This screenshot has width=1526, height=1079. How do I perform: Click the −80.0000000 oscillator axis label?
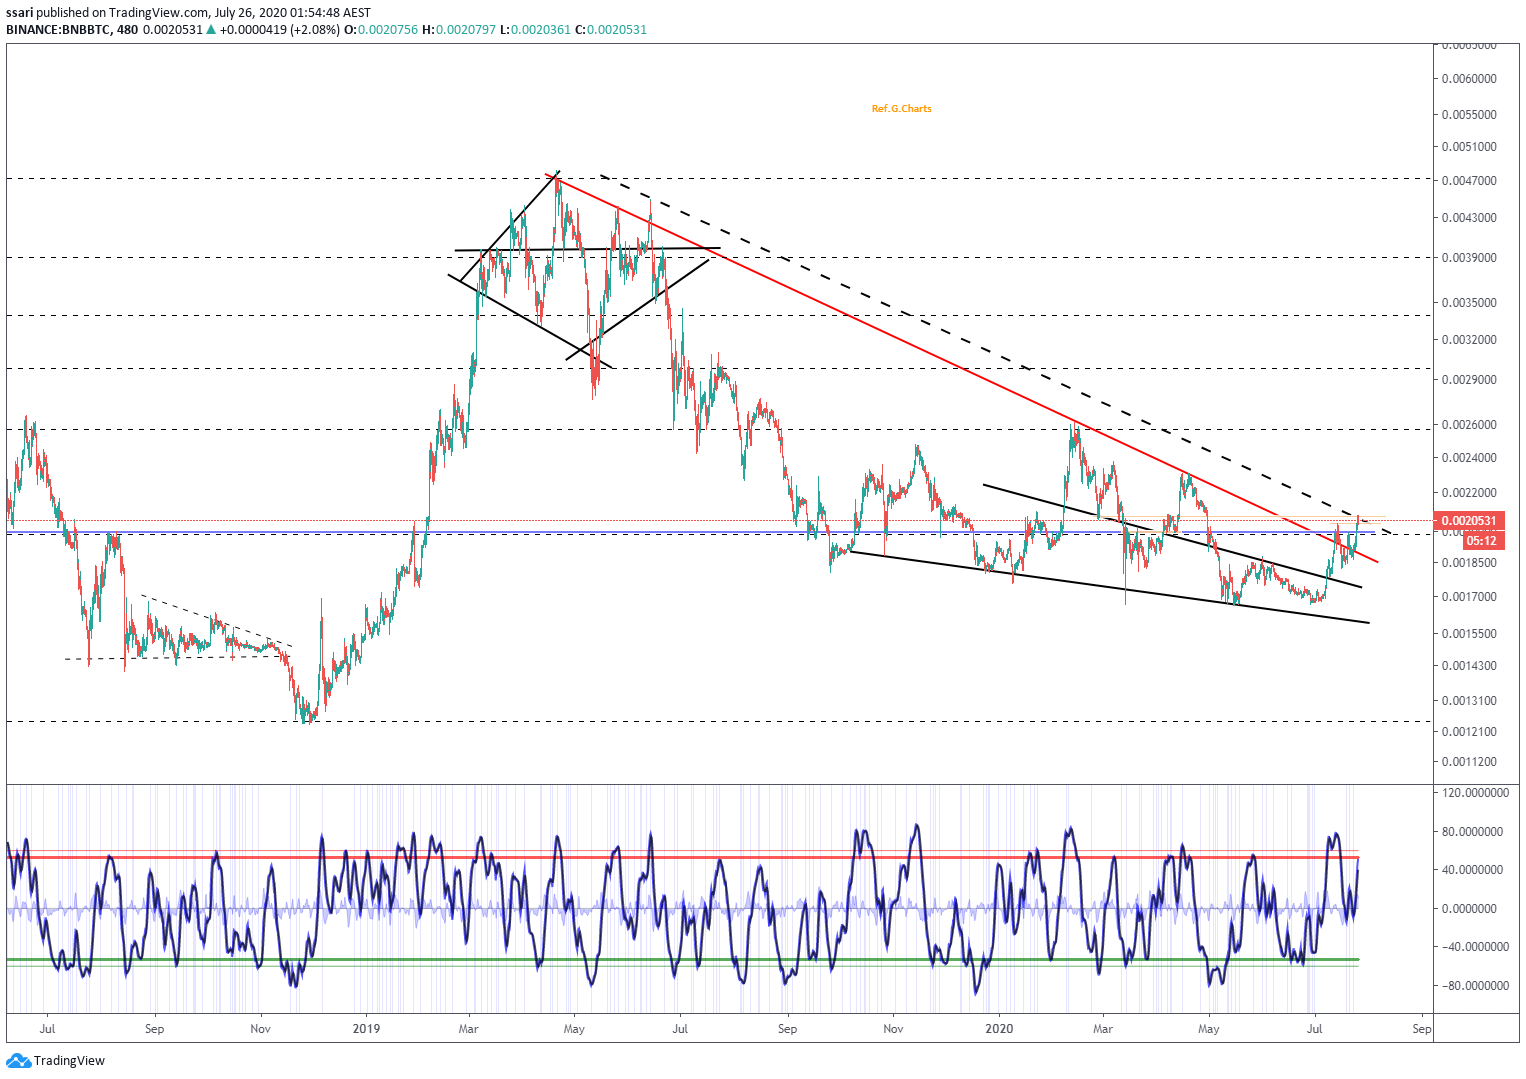pyautogui.click(x=1476, y=986)
